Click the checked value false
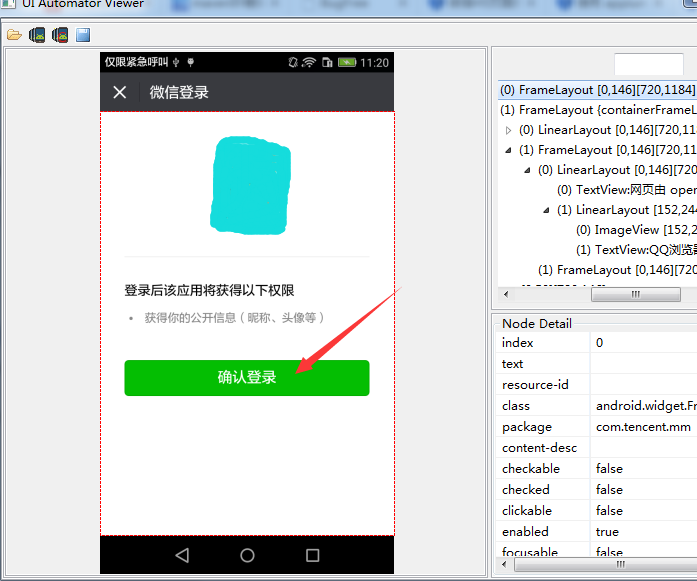Image resolution: width=697 pixels, height=581 pixels. 609,489
